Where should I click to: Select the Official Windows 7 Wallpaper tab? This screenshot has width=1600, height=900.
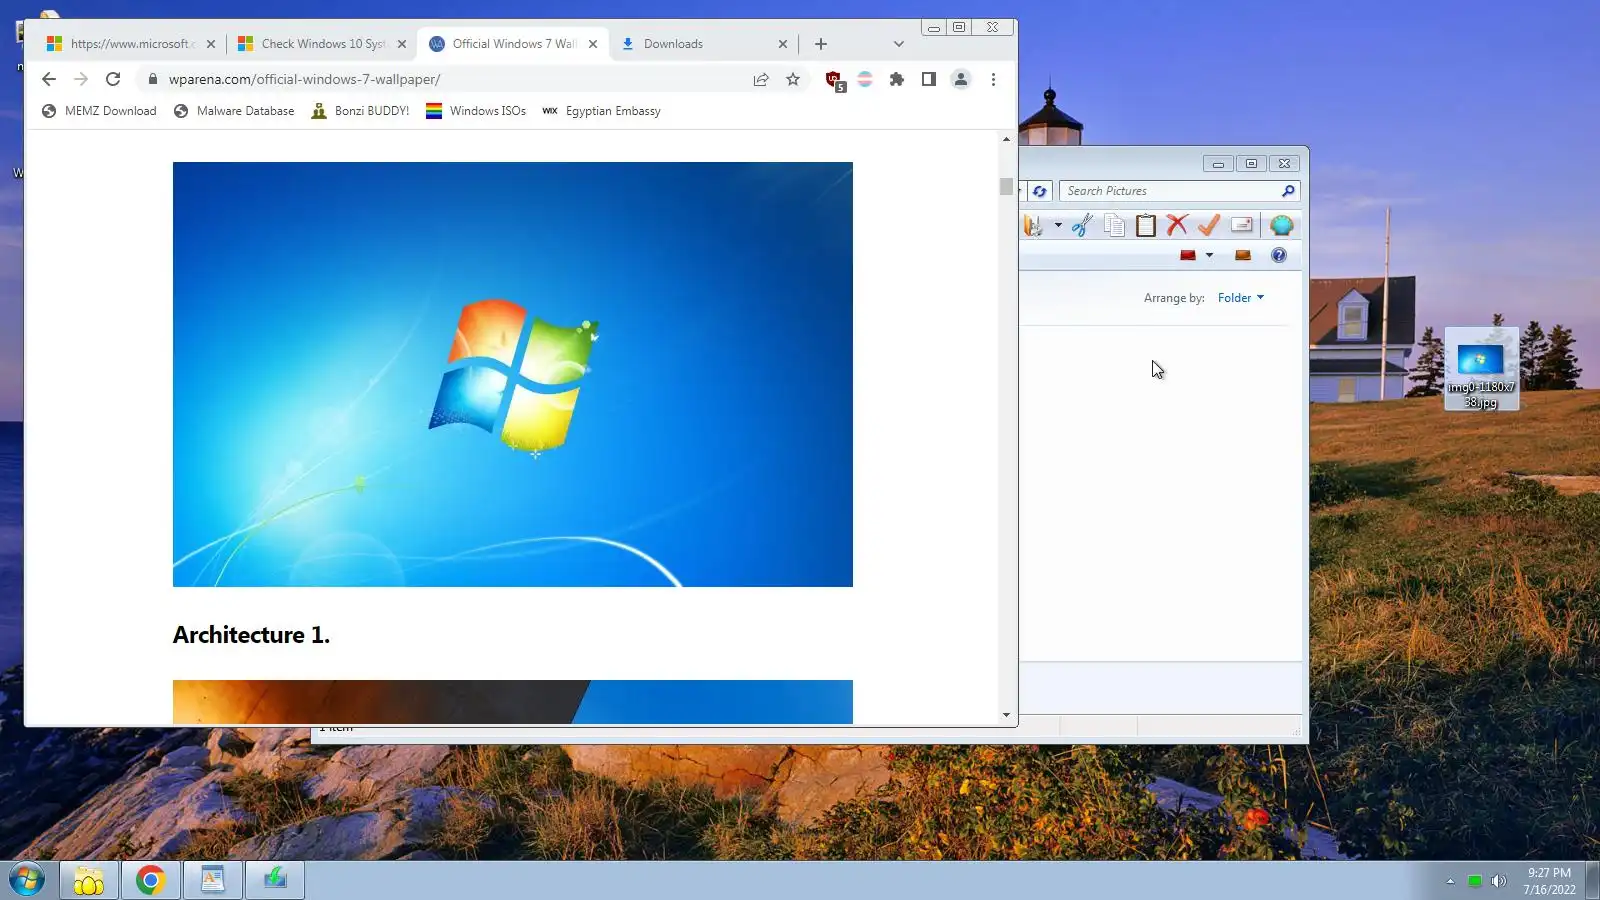(x=513, y=44)
